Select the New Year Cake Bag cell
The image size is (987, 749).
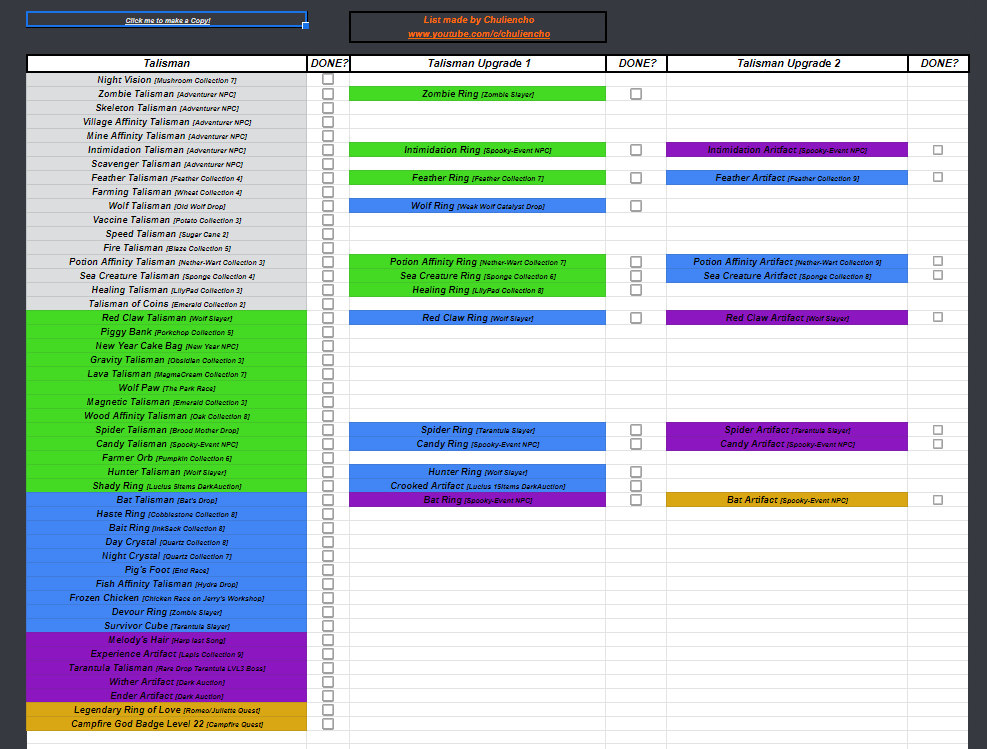pyautogui.click(x=167, y=346)
